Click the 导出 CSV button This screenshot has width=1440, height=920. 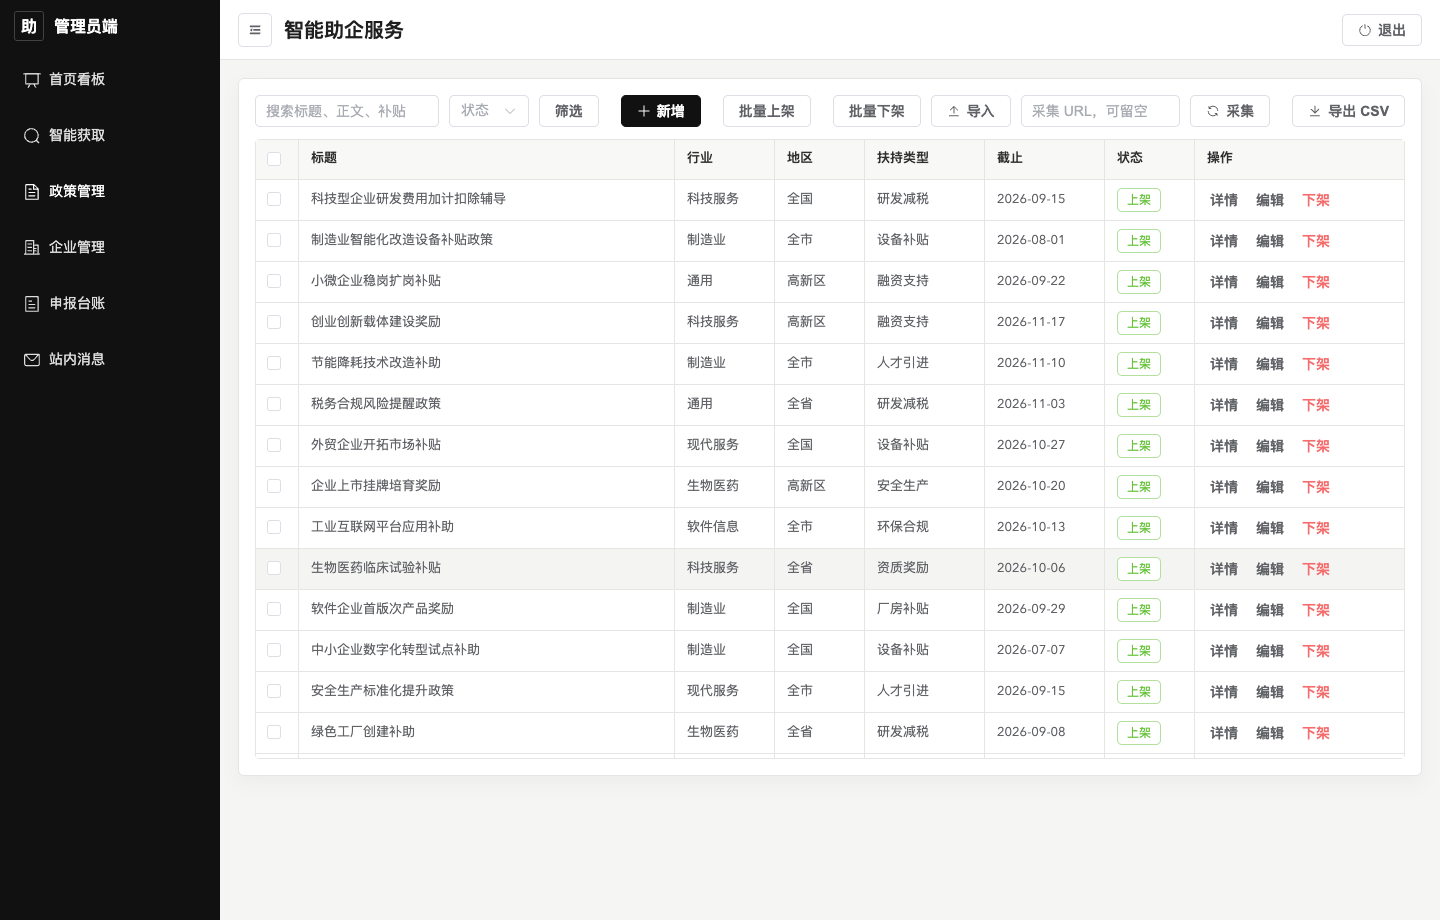pyautogui.click(x=1348, y=111)
